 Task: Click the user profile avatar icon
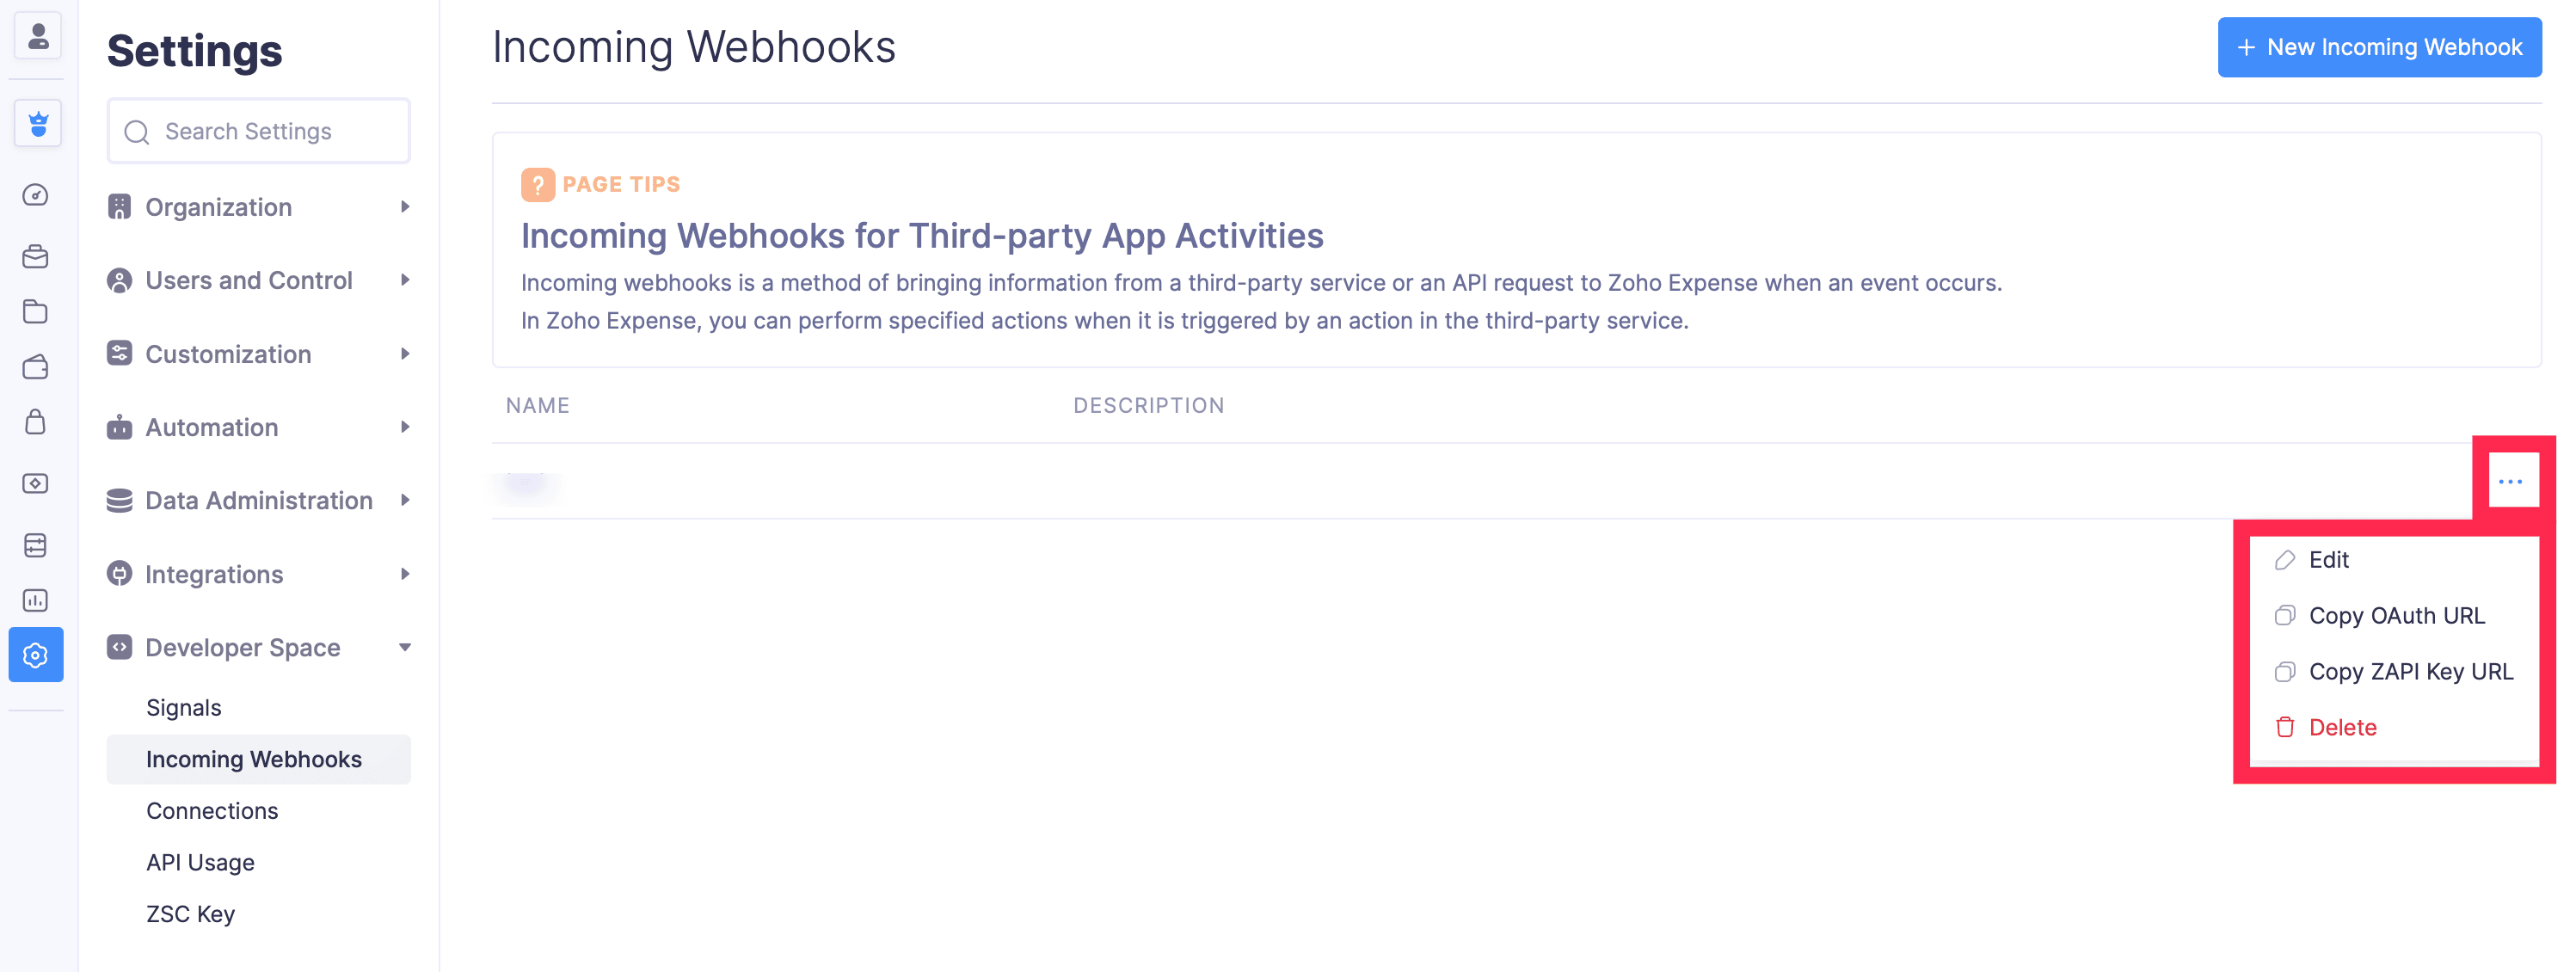pos(38,37)
